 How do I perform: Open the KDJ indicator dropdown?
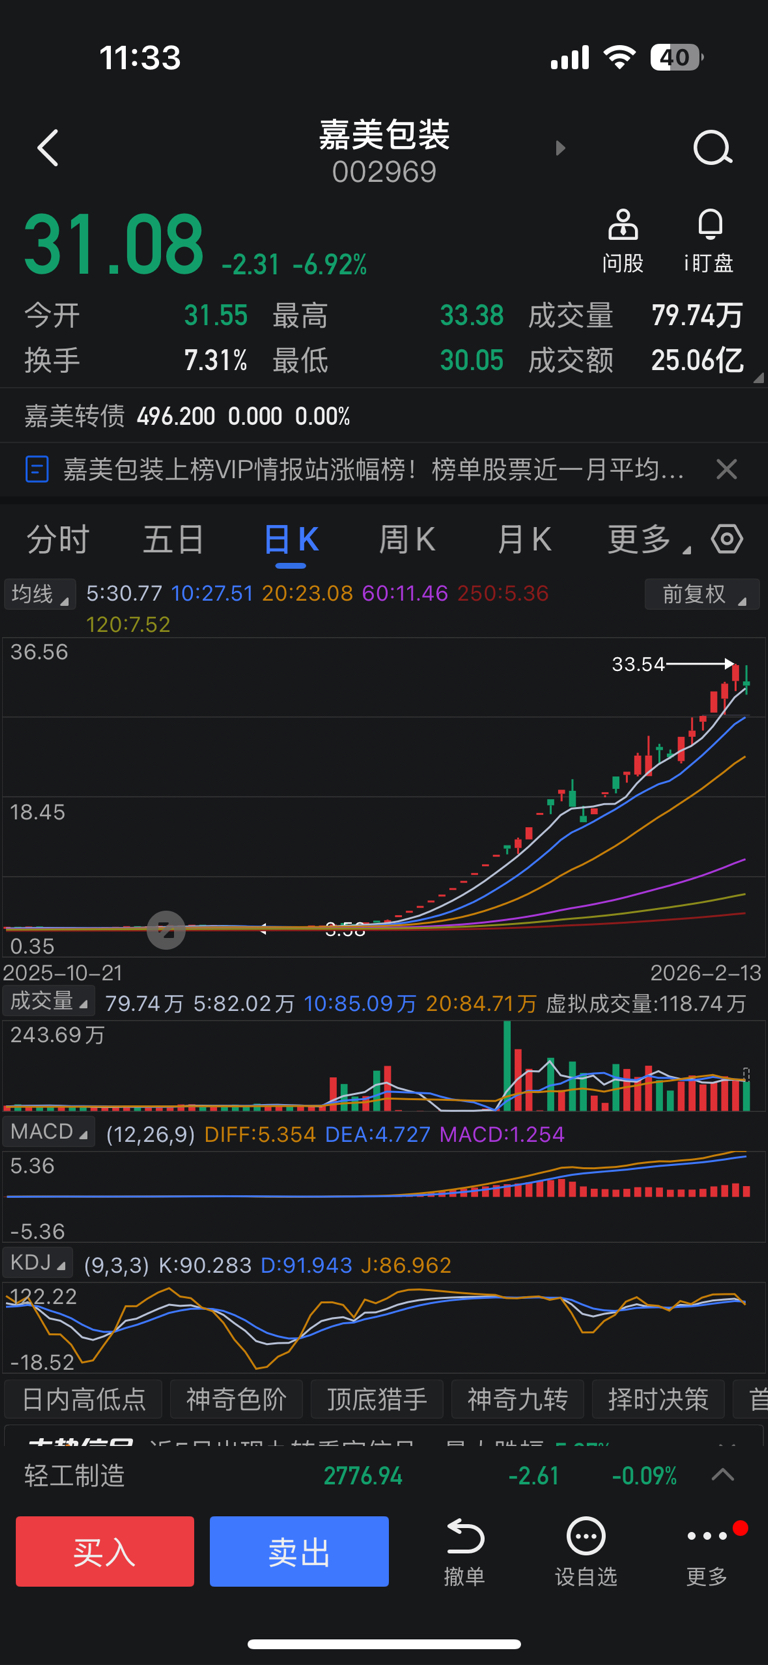pyautogui.click(x=38, y=1263)
